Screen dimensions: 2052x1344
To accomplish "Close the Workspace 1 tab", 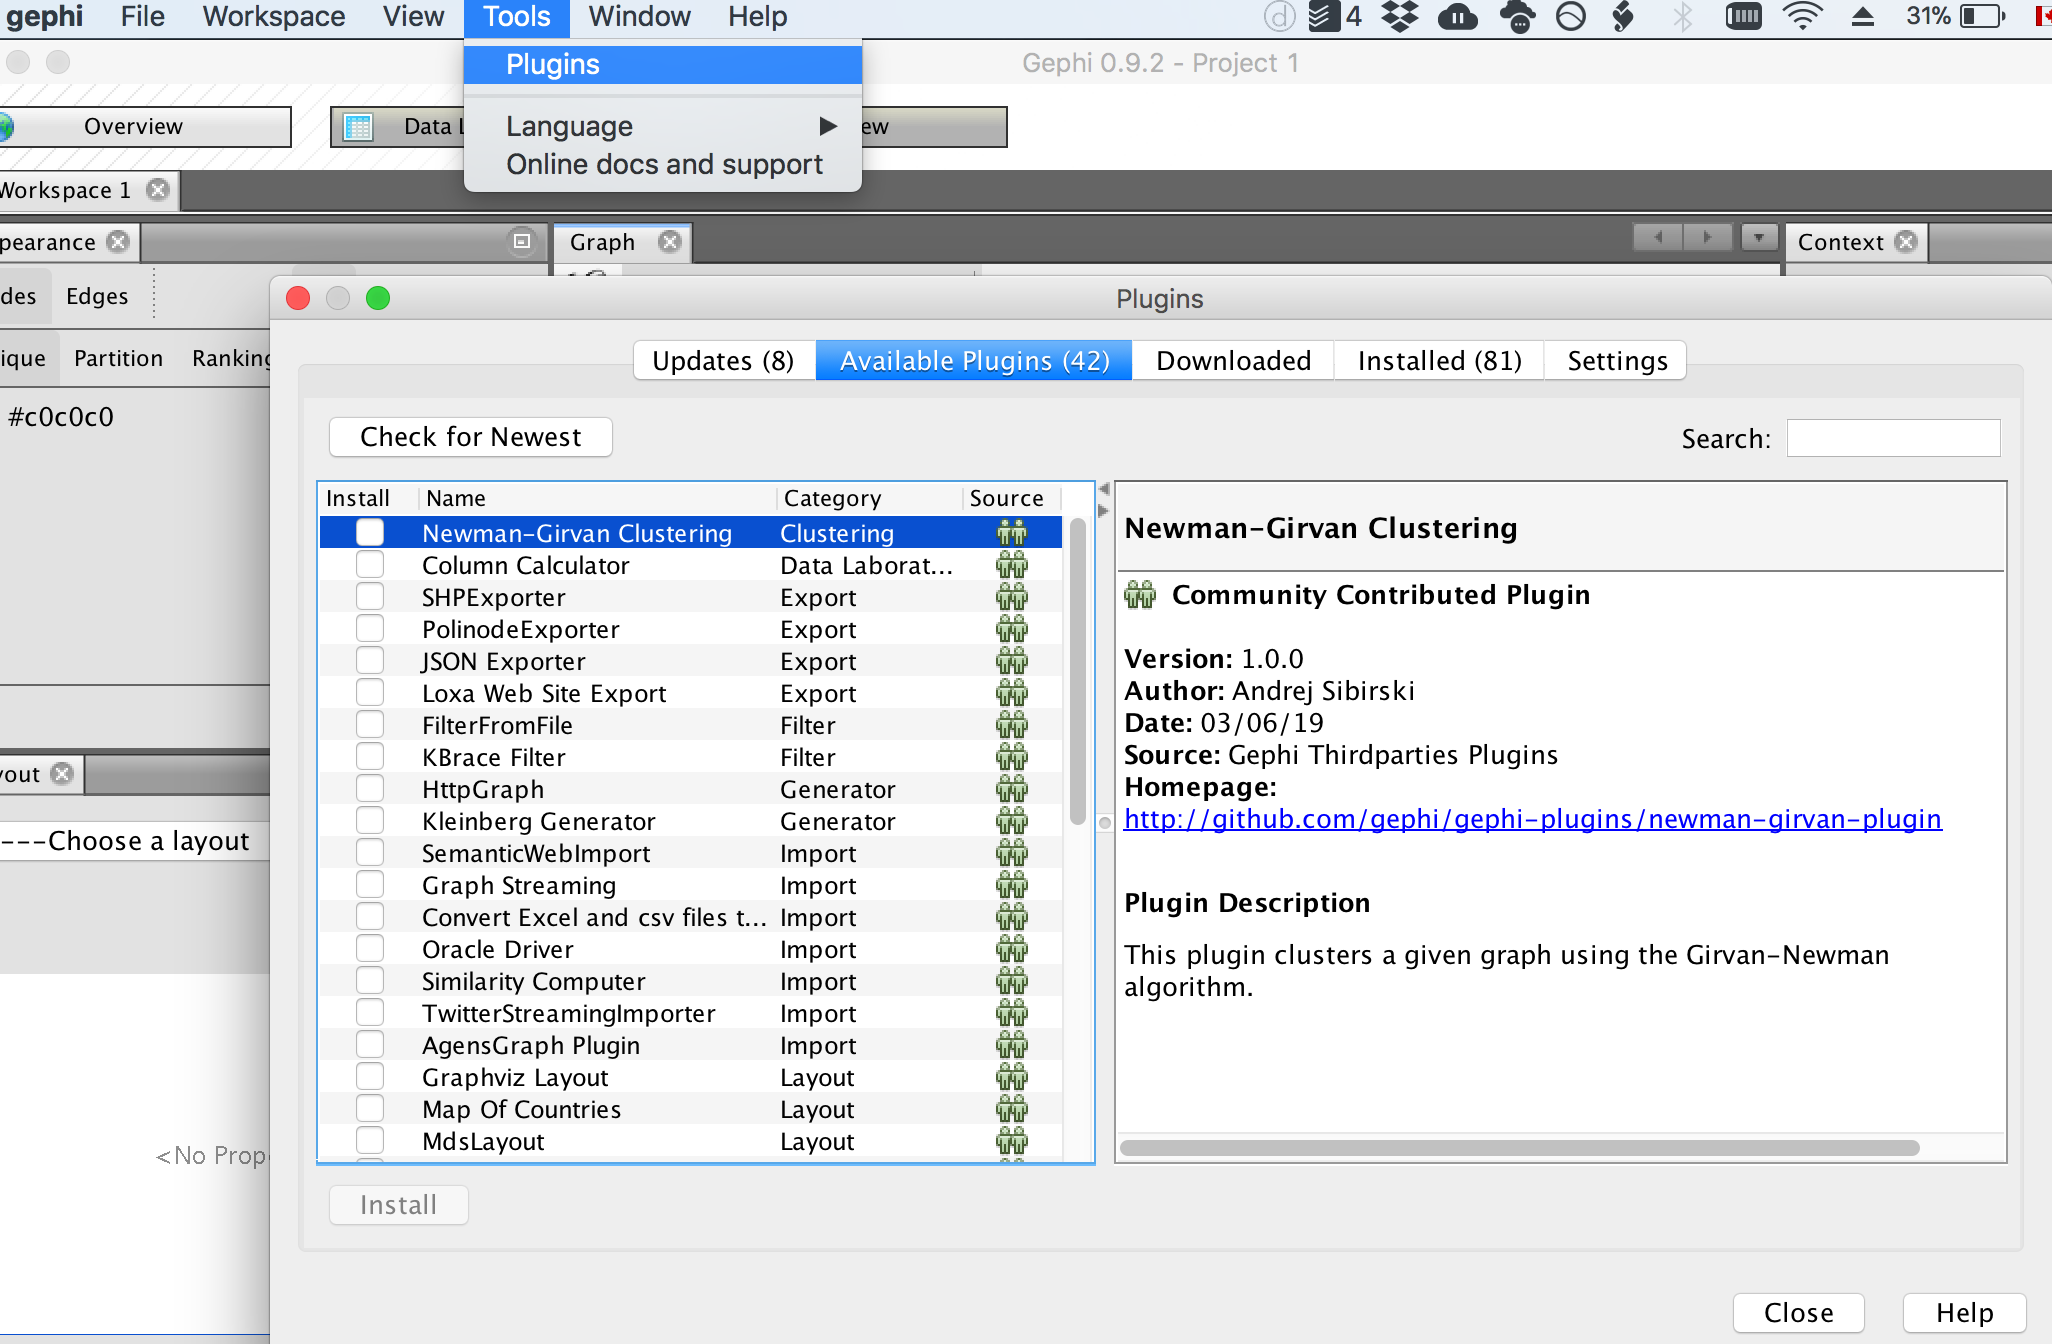I will click(158, 190).
